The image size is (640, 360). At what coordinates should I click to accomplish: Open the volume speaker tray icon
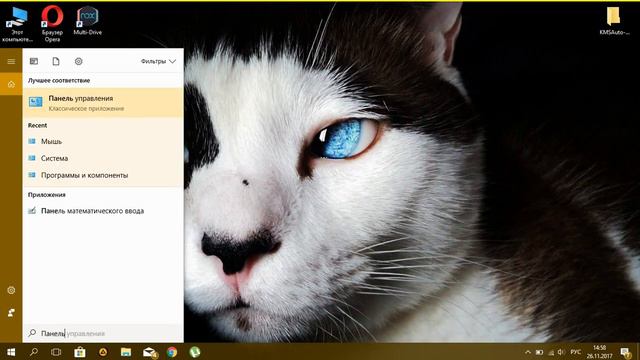[x=562, y=352]
